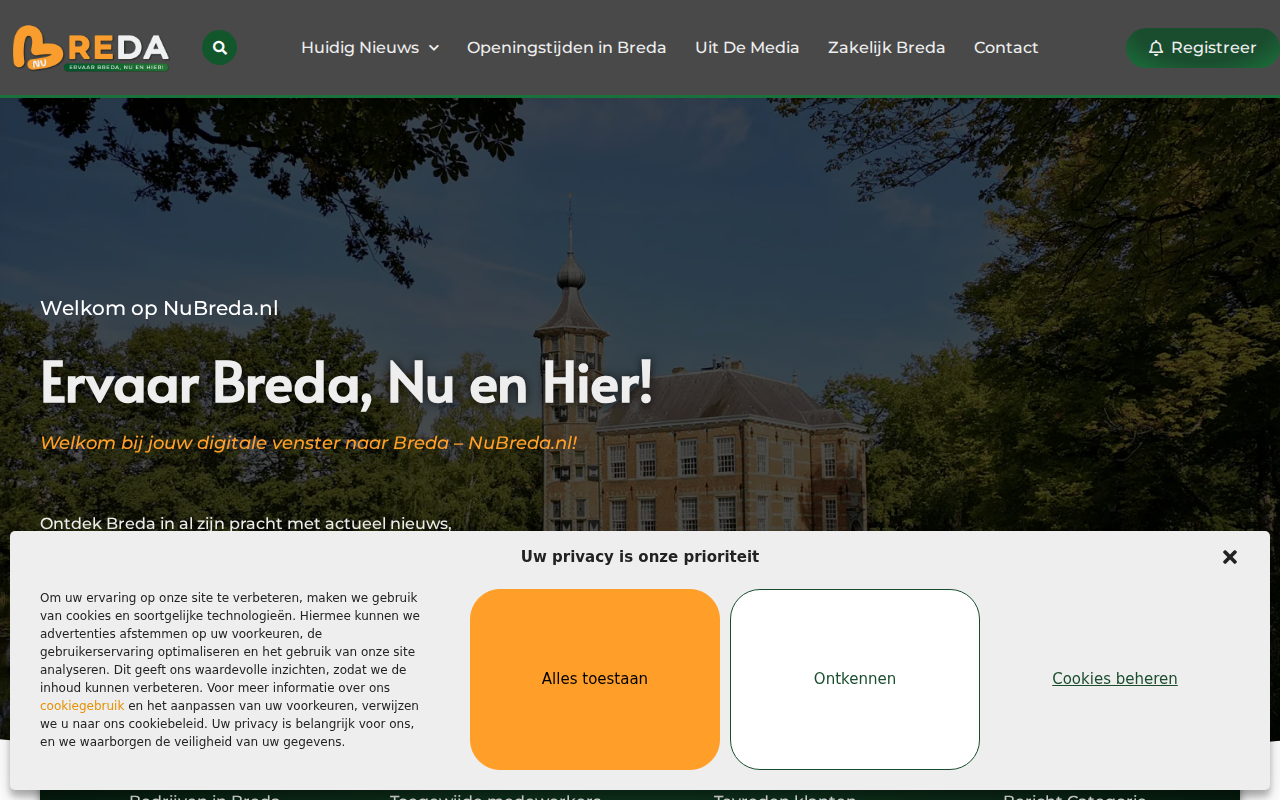1280x800 pixels.
Task: Open the green search icon
Action: click(x=220, y=48)
